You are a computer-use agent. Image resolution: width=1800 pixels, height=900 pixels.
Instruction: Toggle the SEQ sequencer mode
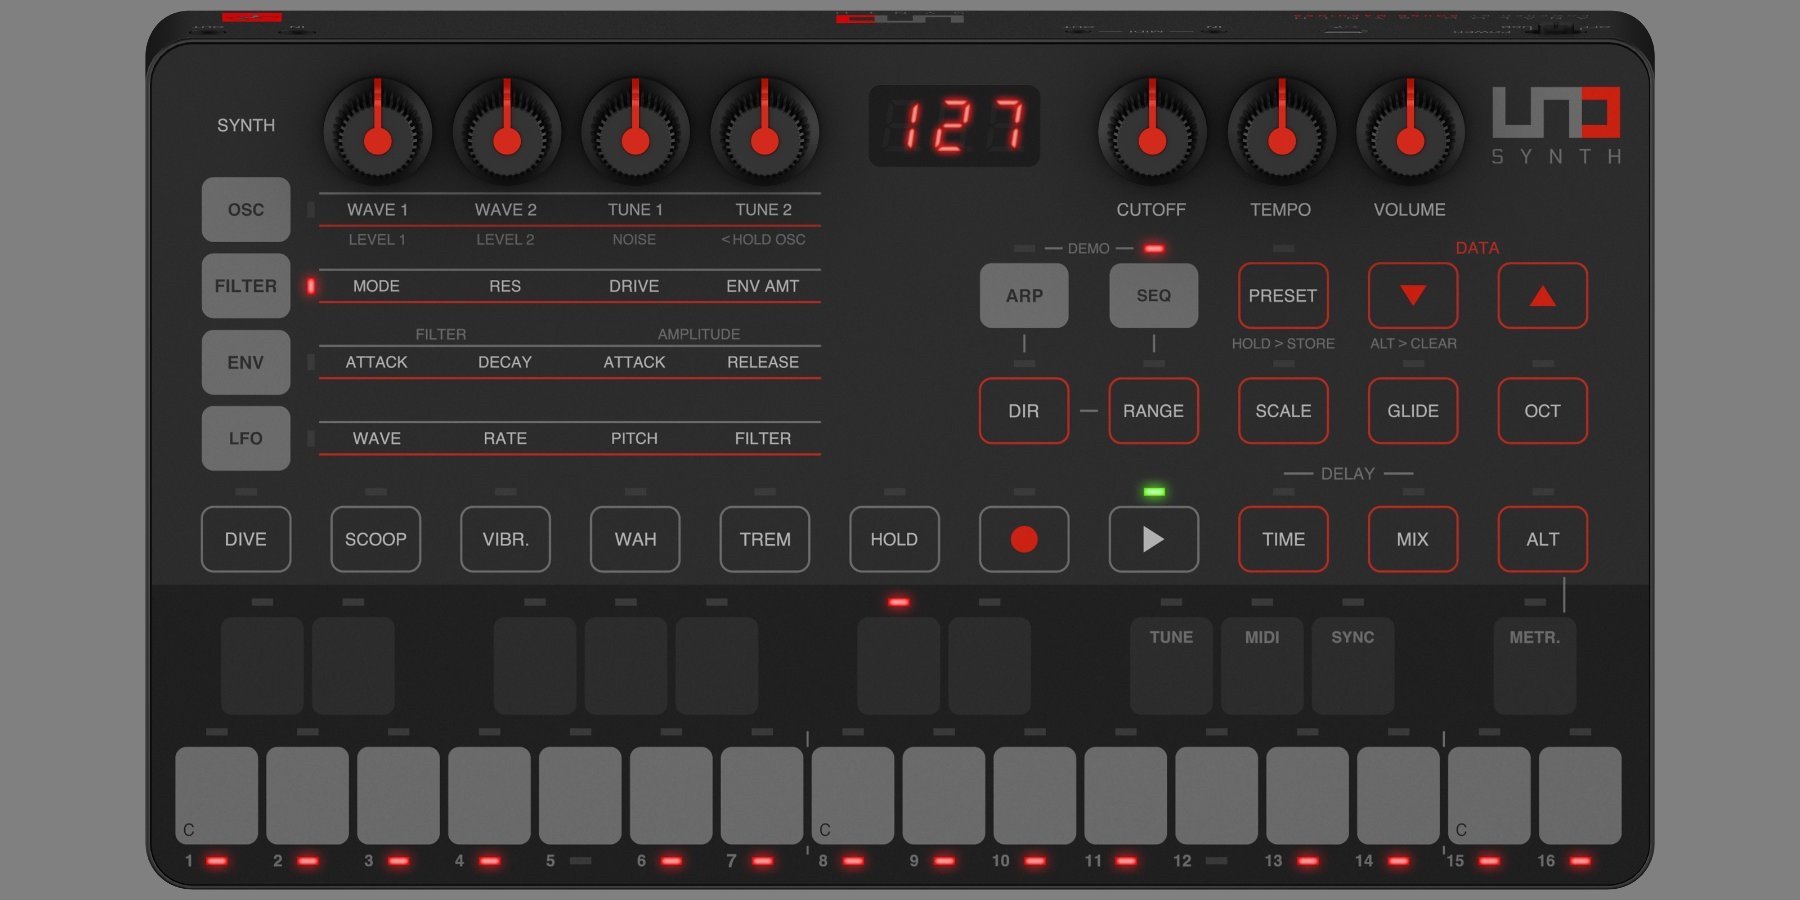point(1153,295)
